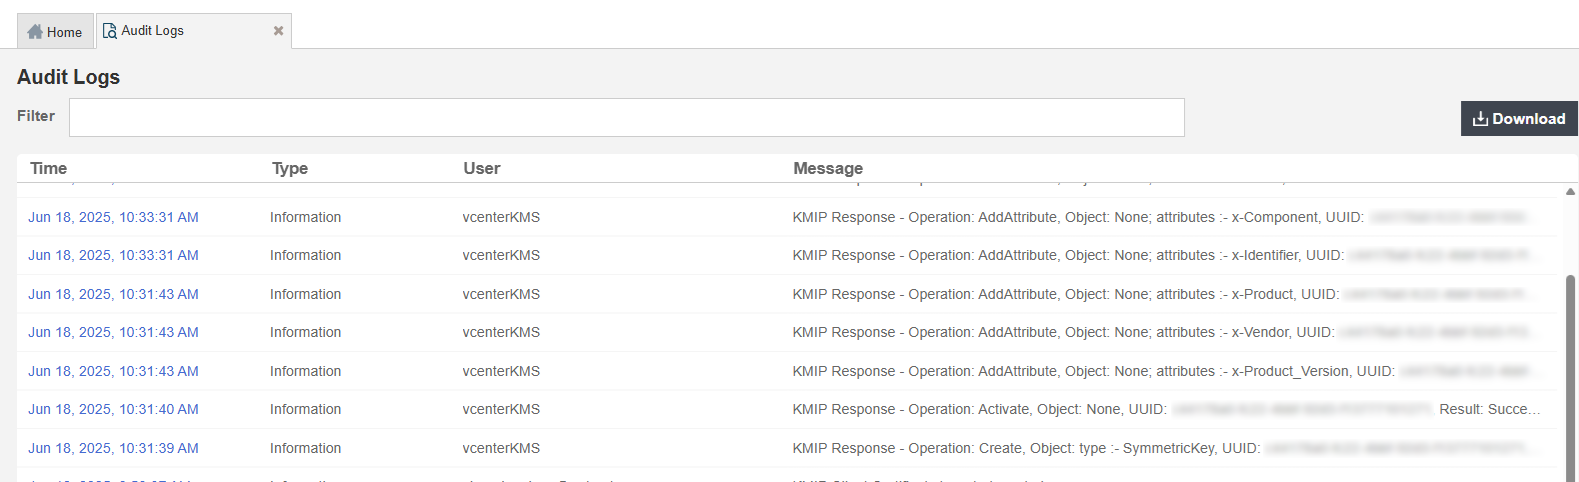The width and height of the screenshot is (1579, 482).
Task: Click the scrollbar up arrow
Action: 1570,191
